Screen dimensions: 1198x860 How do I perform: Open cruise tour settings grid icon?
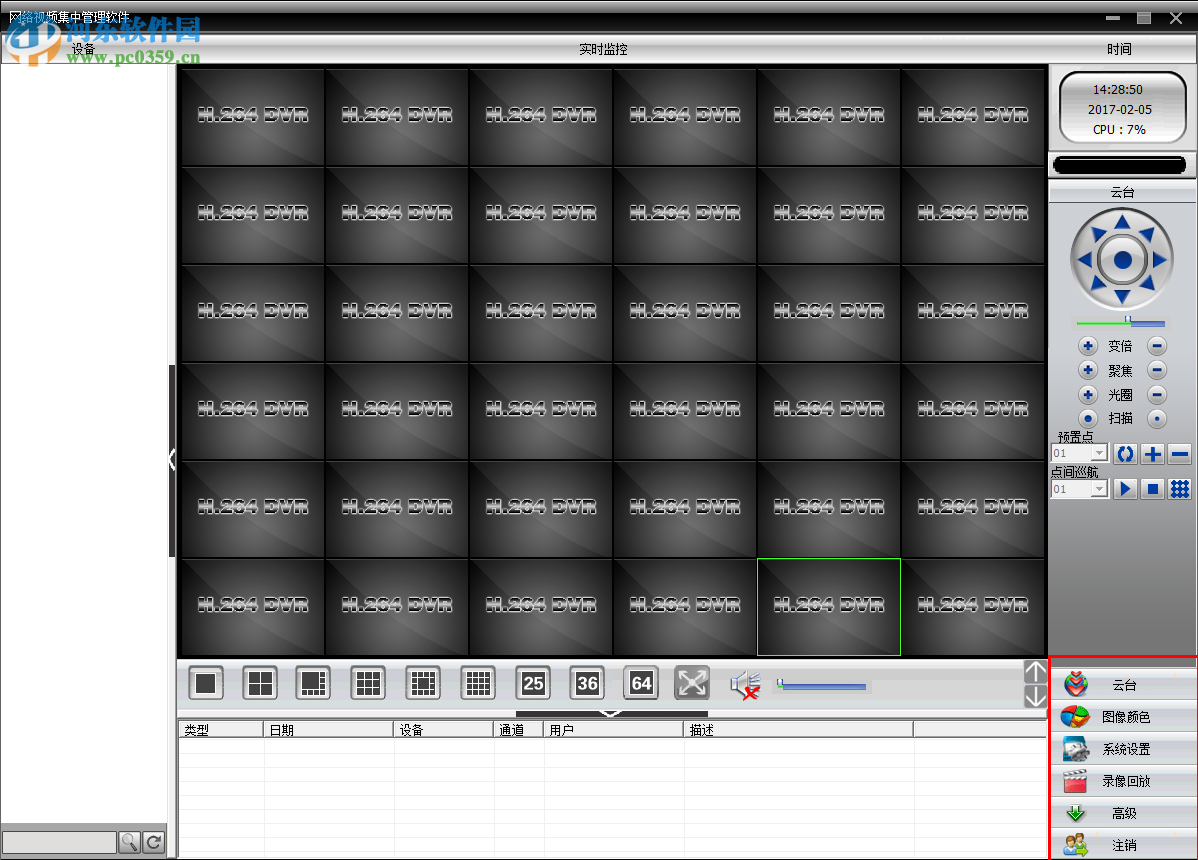1180,489
